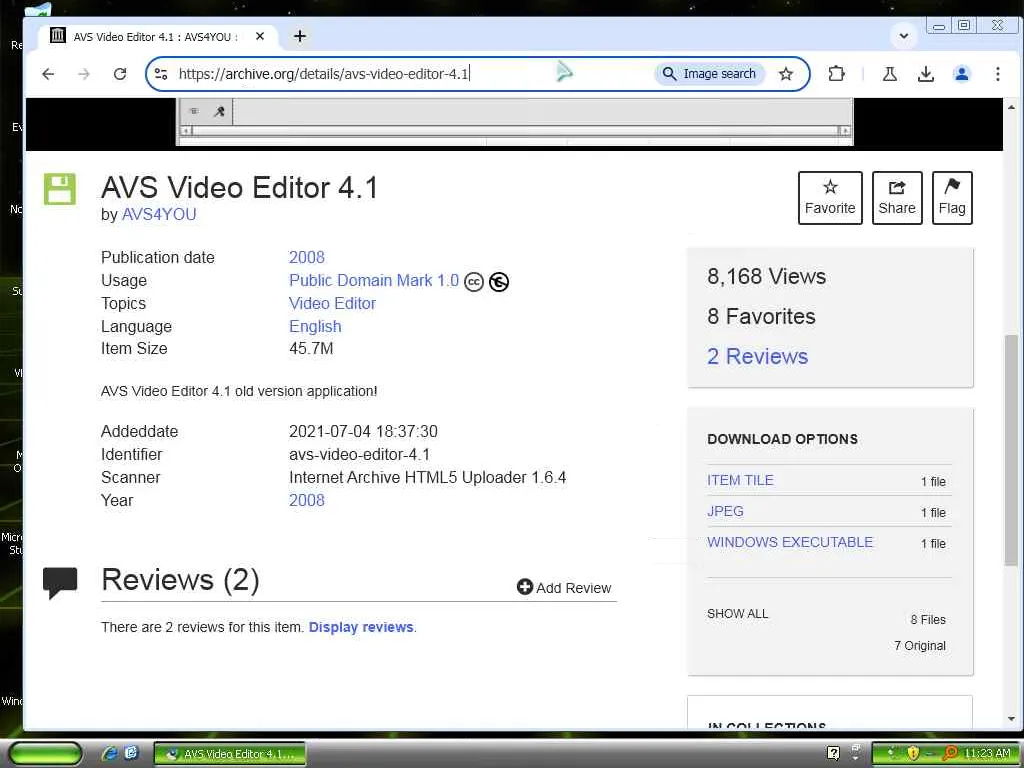Viewport: 1024px width, 768px height.
Task: Click the 8 Files text
Action: coord(928,620)
